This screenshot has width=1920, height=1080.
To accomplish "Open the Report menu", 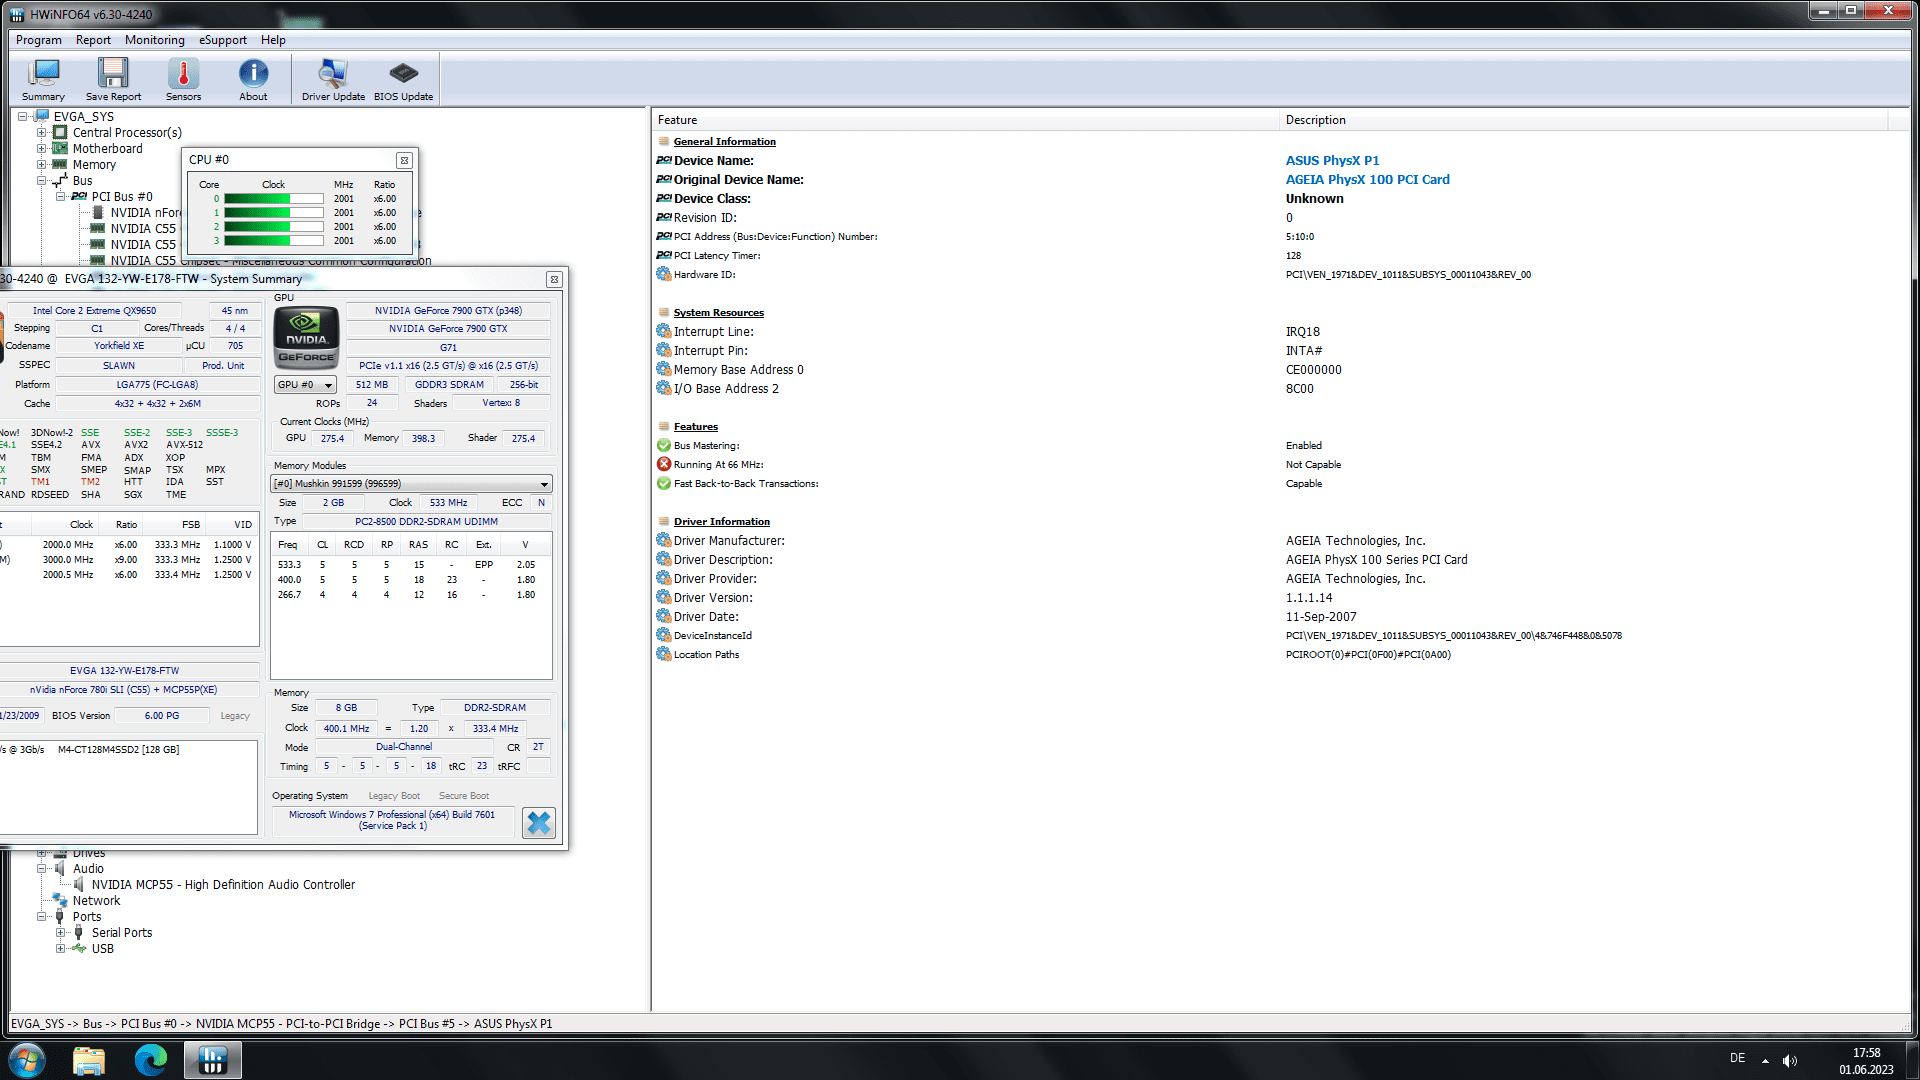I will 93,40.
